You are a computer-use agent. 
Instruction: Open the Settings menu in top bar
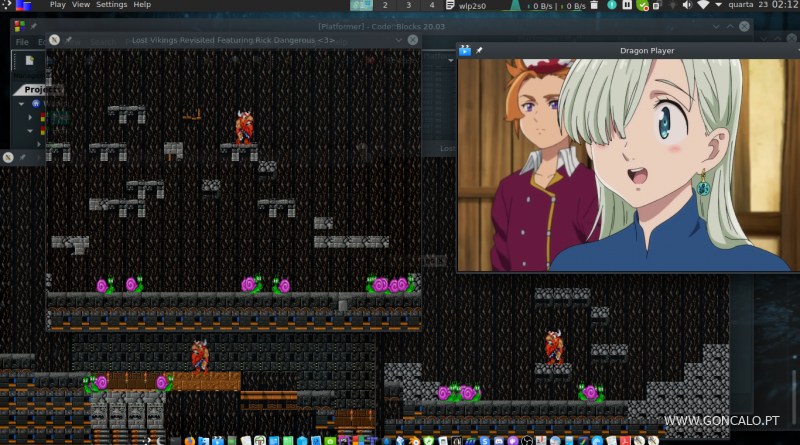[x=111, y=5]
